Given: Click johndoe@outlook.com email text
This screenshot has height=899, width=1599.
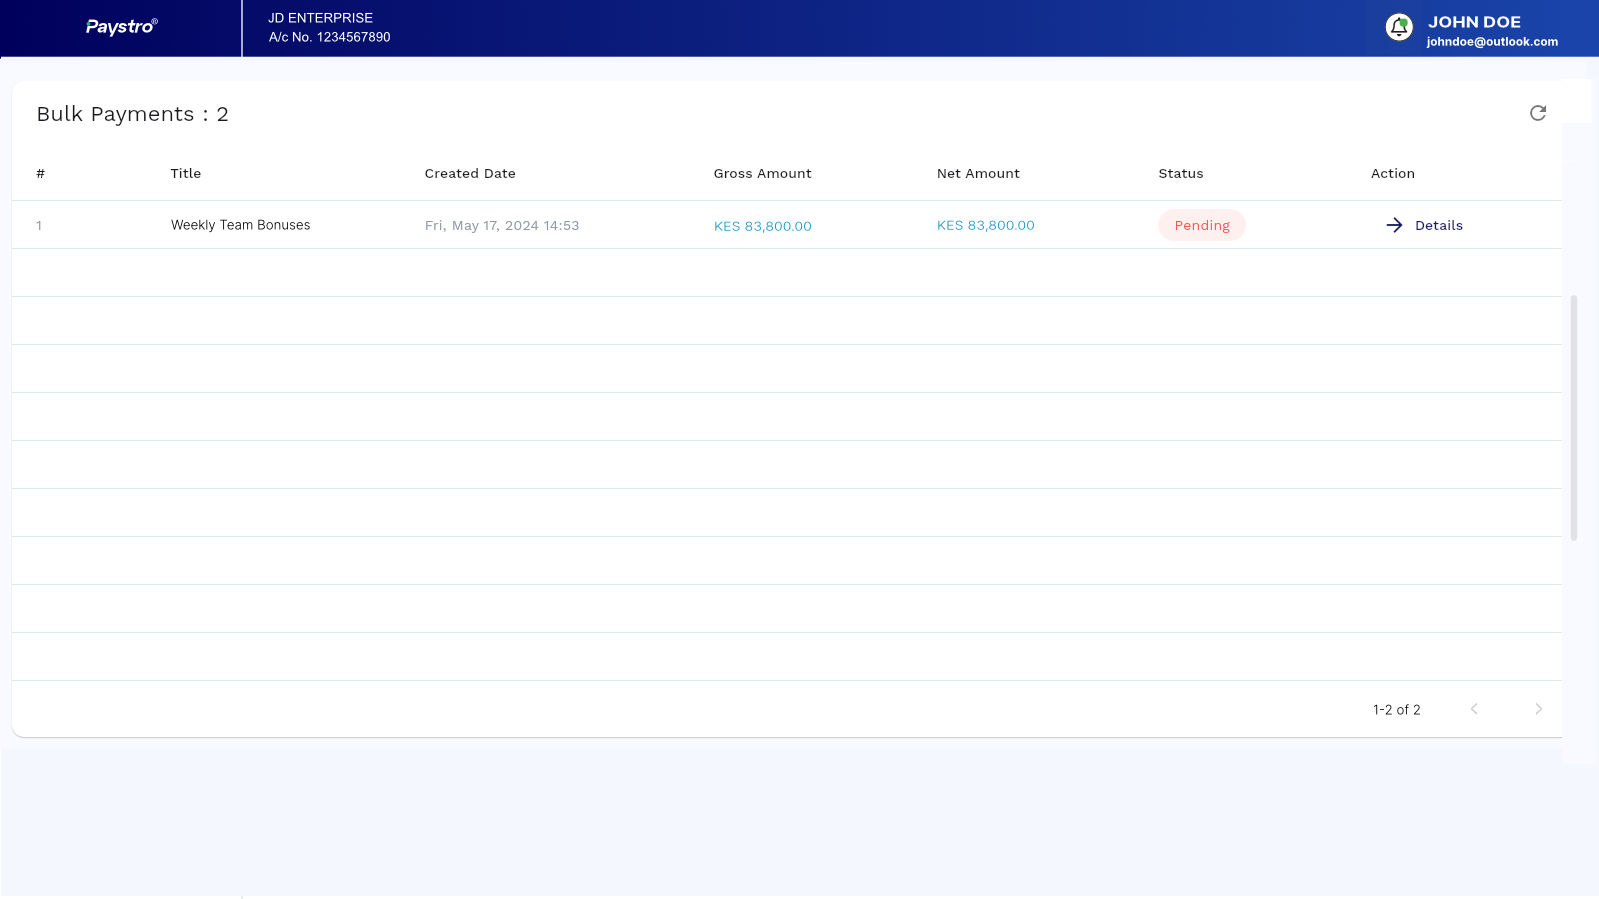Looking at the screenshot, I should [x=1492, y=42].
